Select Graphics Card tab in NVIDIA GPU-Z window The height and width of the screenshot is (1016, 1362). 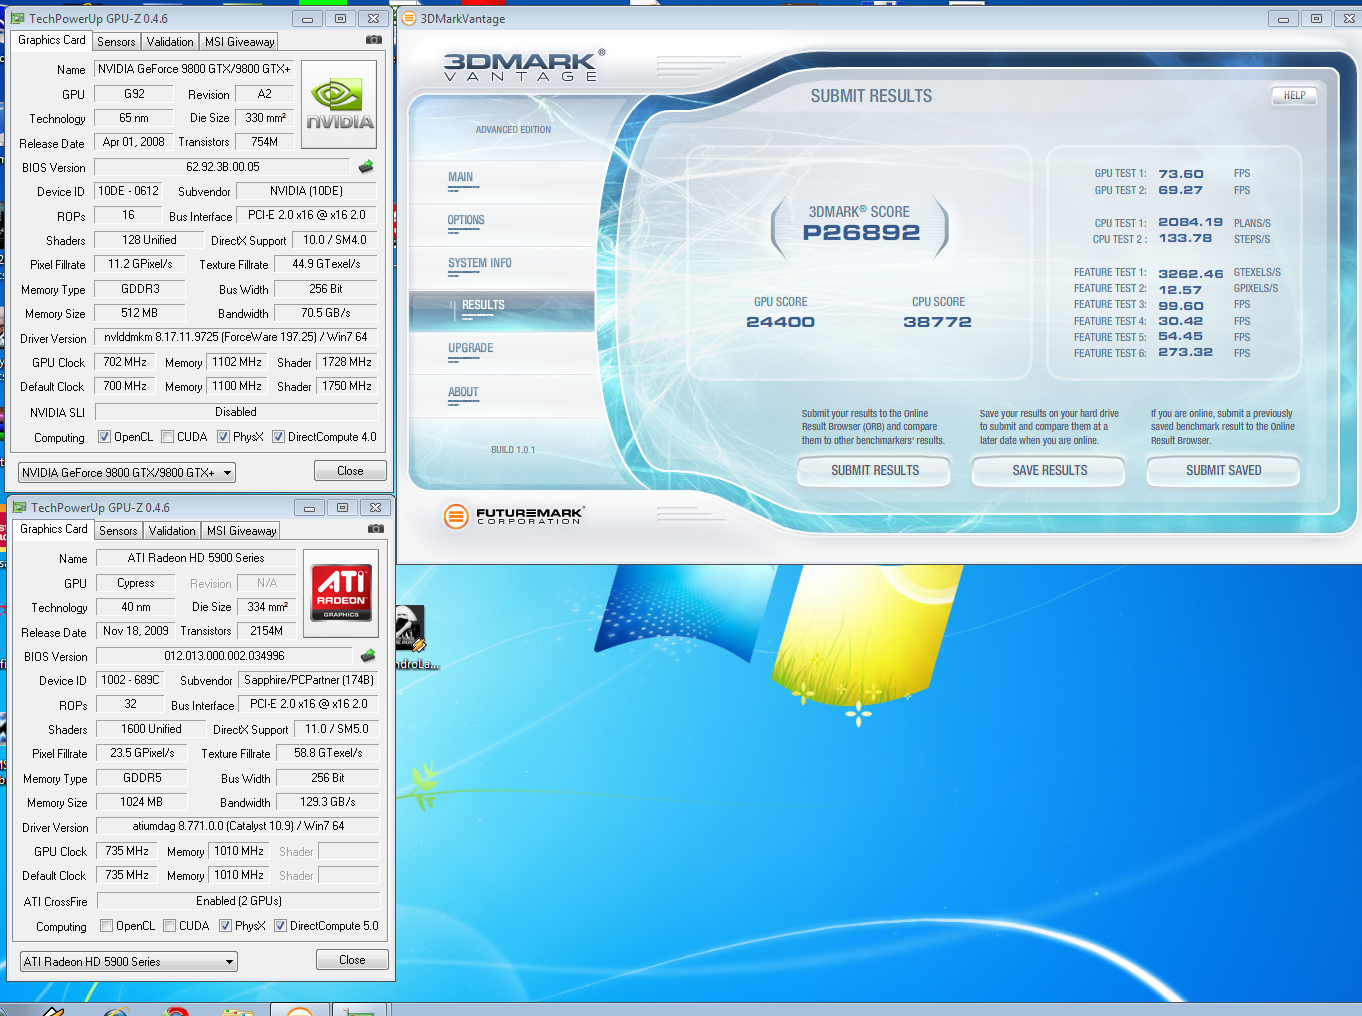pos(52,40)
